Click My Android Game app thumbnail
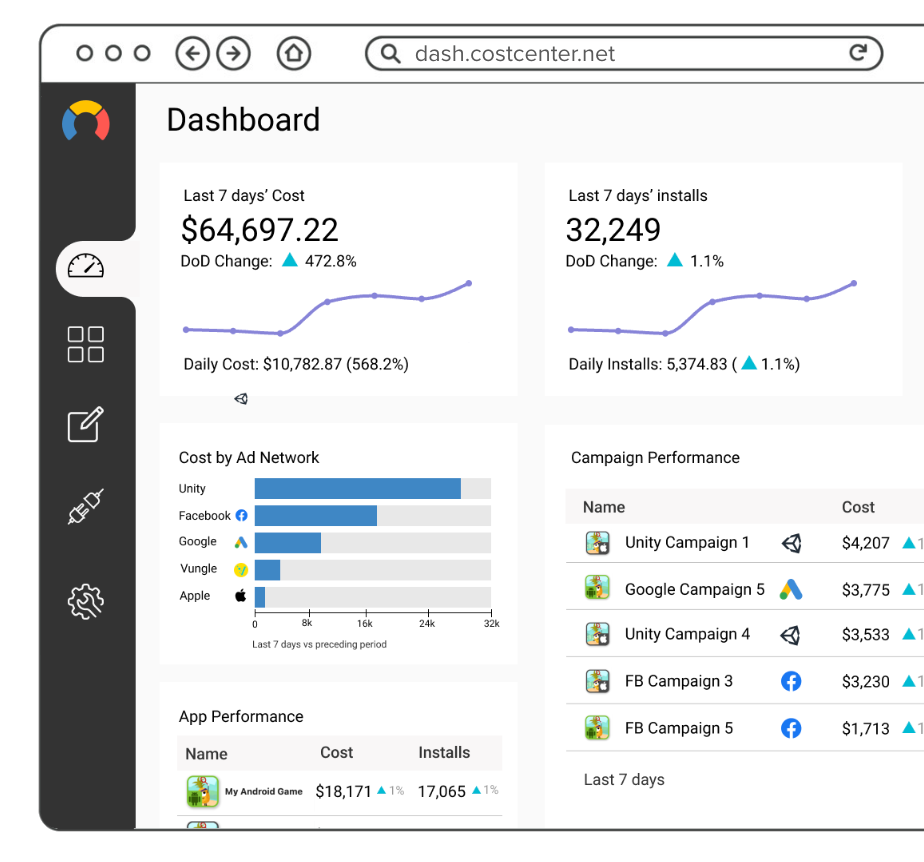Viewport: 924px width, 862px height. pyautogui.click(x=203, y=791)
